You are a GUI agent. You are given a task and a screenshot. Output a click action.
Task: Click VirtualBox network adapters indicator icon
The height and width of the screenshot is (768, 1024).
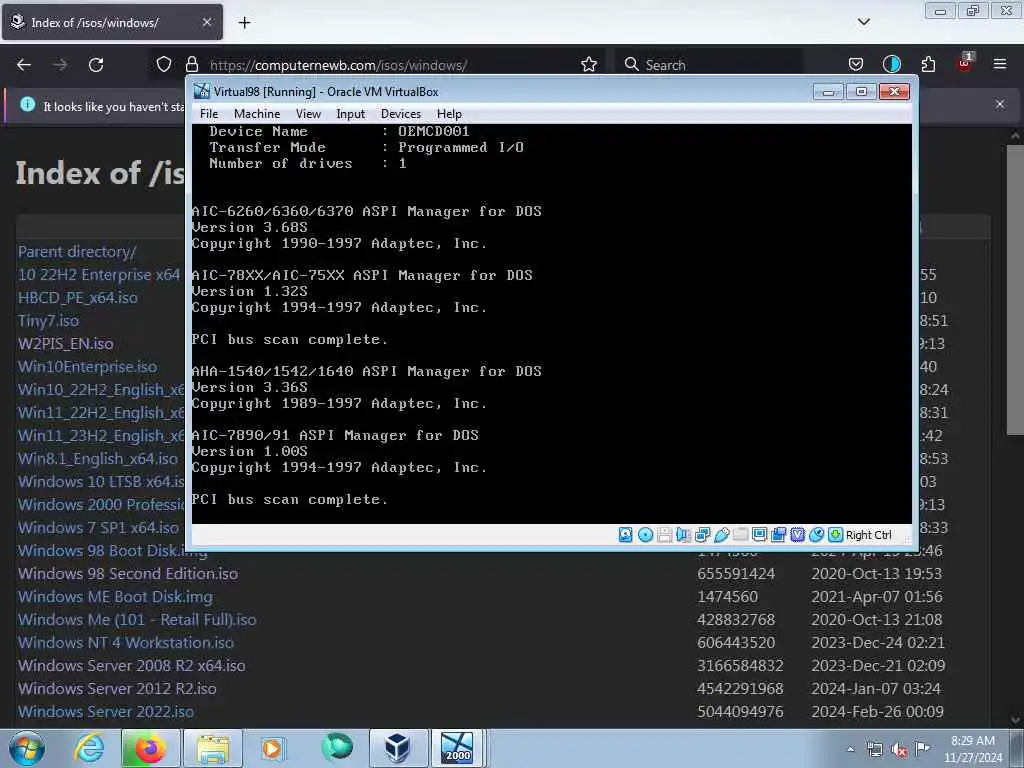tap(702, 535)
